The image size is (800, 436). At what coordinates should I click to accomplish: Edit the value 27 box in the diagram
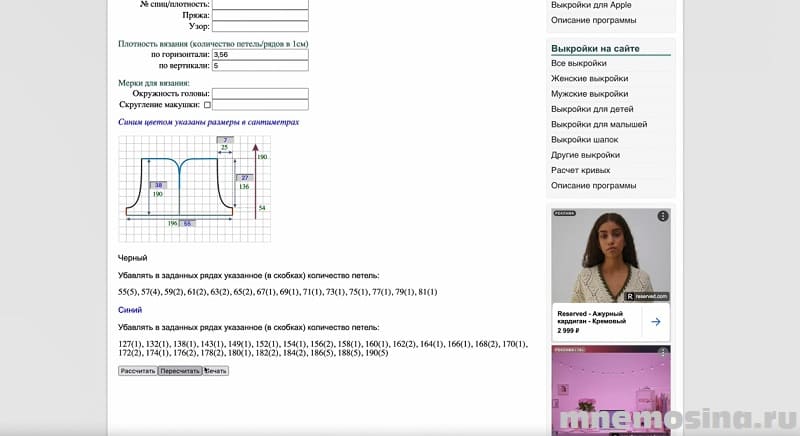point(244,178)
